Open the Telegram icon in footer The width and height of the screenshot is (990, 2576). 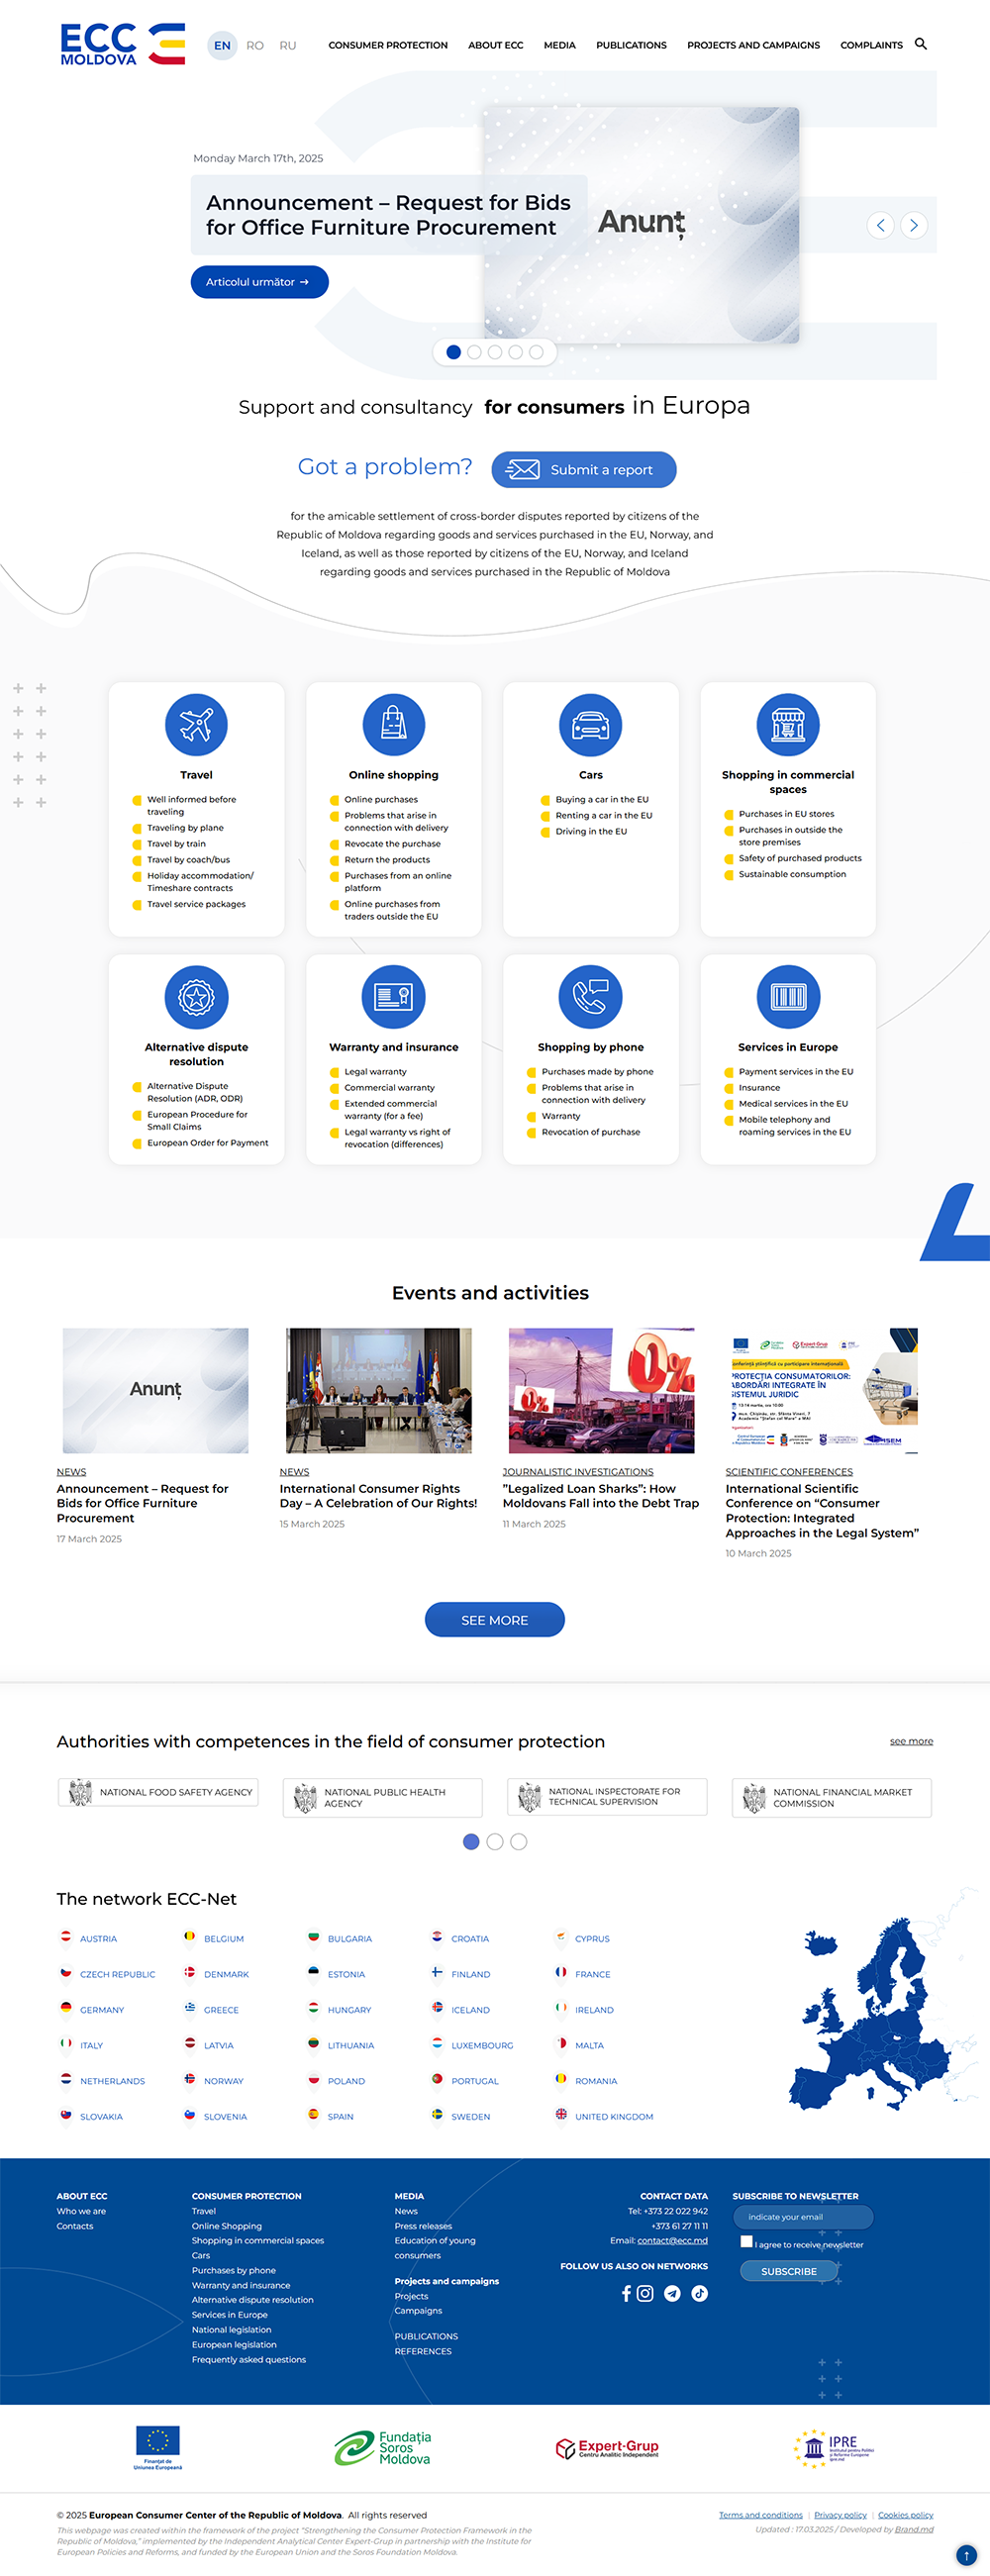[672, 2293]
